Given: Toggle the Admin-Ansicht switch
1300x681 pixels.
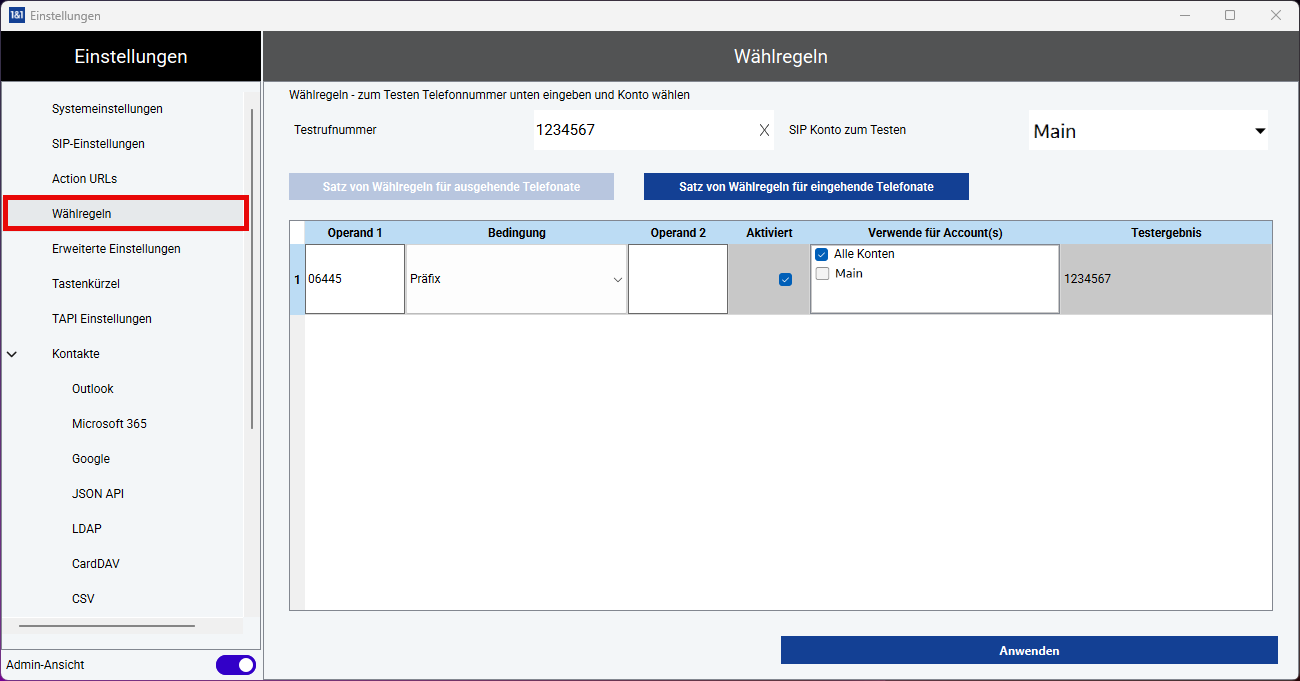Looking at the screenshot, I should 236,665.
